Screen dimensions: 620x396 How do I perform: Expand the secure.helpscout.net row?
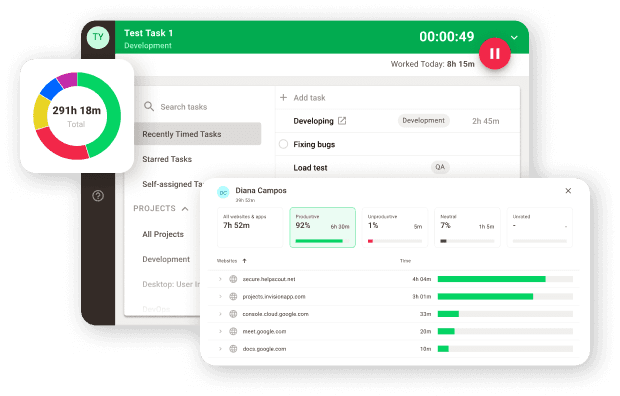(220, 279)
